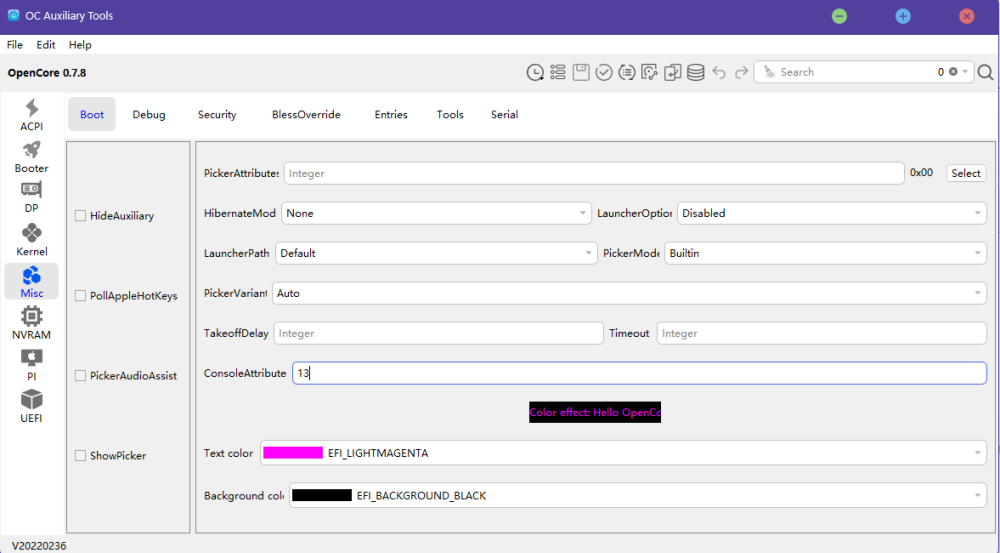
Task: Click the V20220236 status bar text
Action: [39, 546]
